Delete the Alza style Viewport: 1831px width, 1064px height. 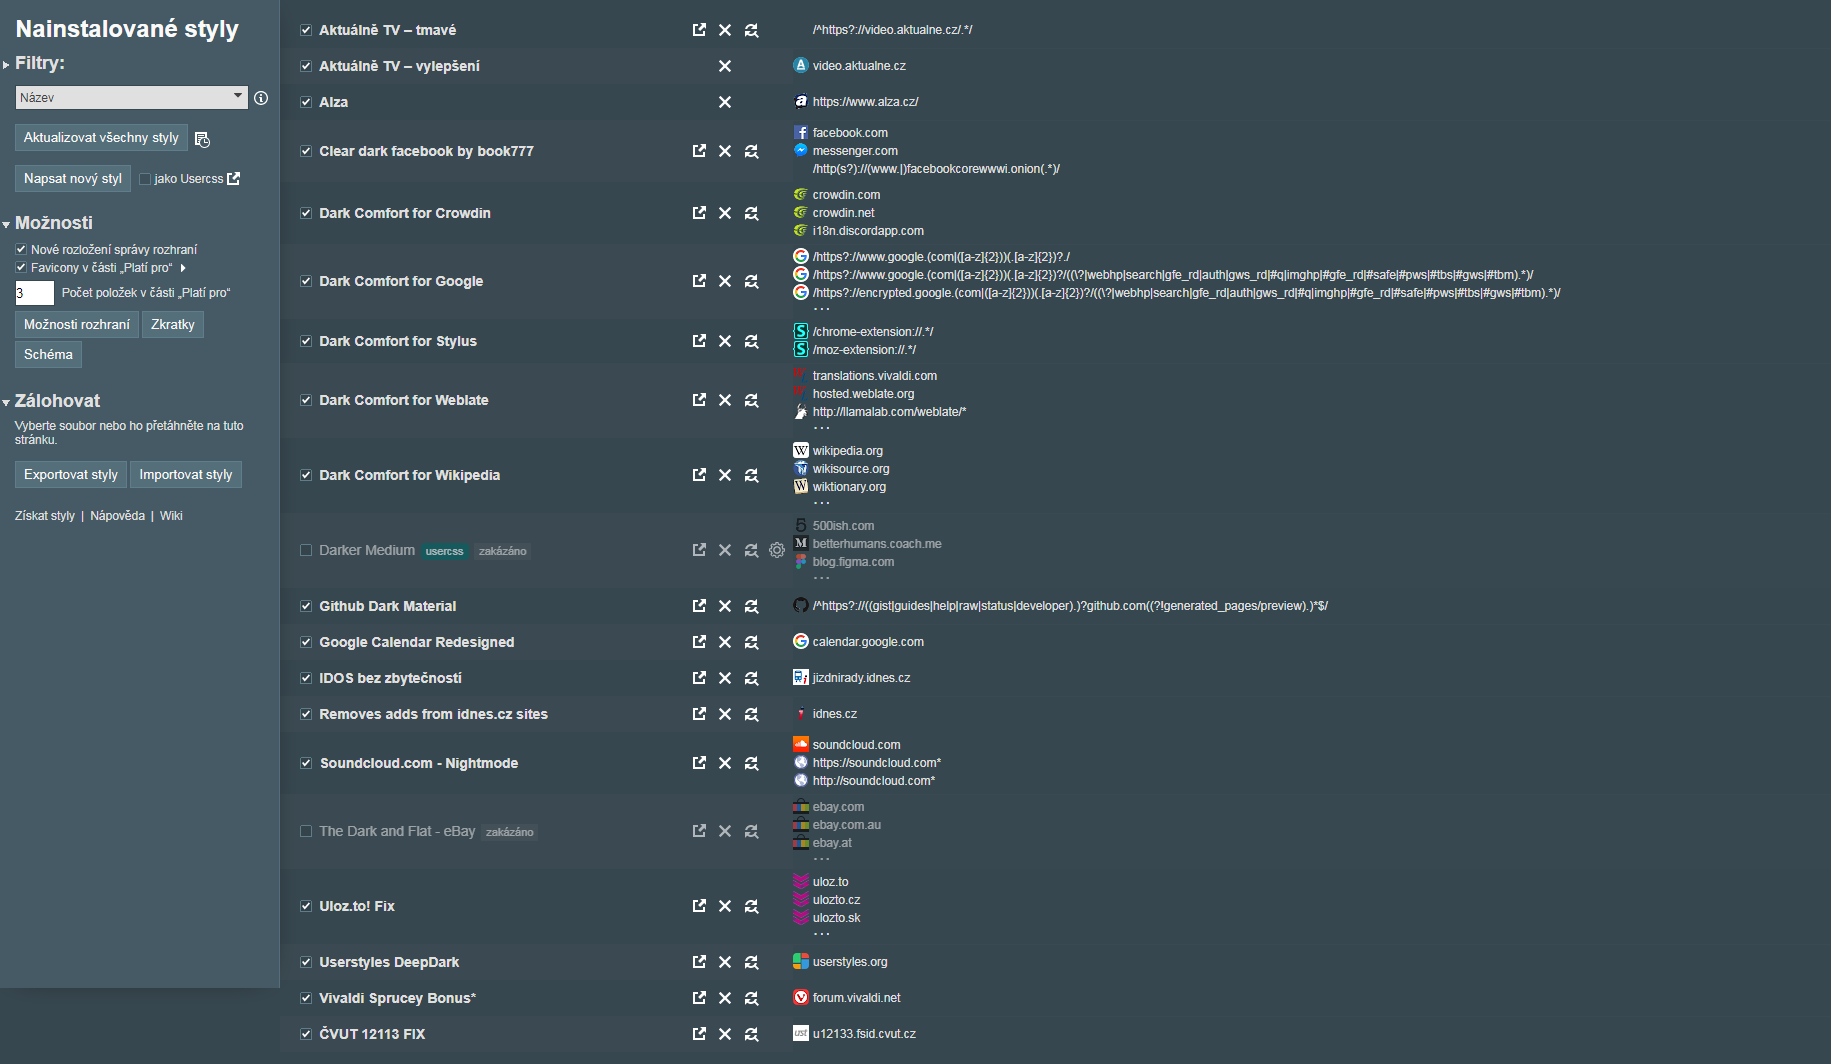[x=725, y=102]
